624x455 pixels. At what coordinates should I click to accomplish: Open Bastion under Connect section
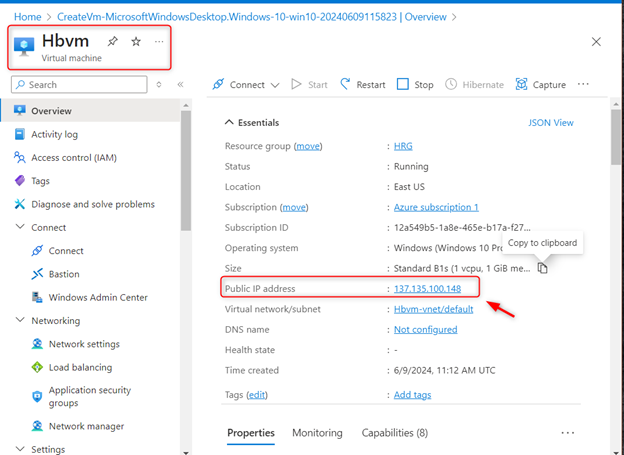64,274
